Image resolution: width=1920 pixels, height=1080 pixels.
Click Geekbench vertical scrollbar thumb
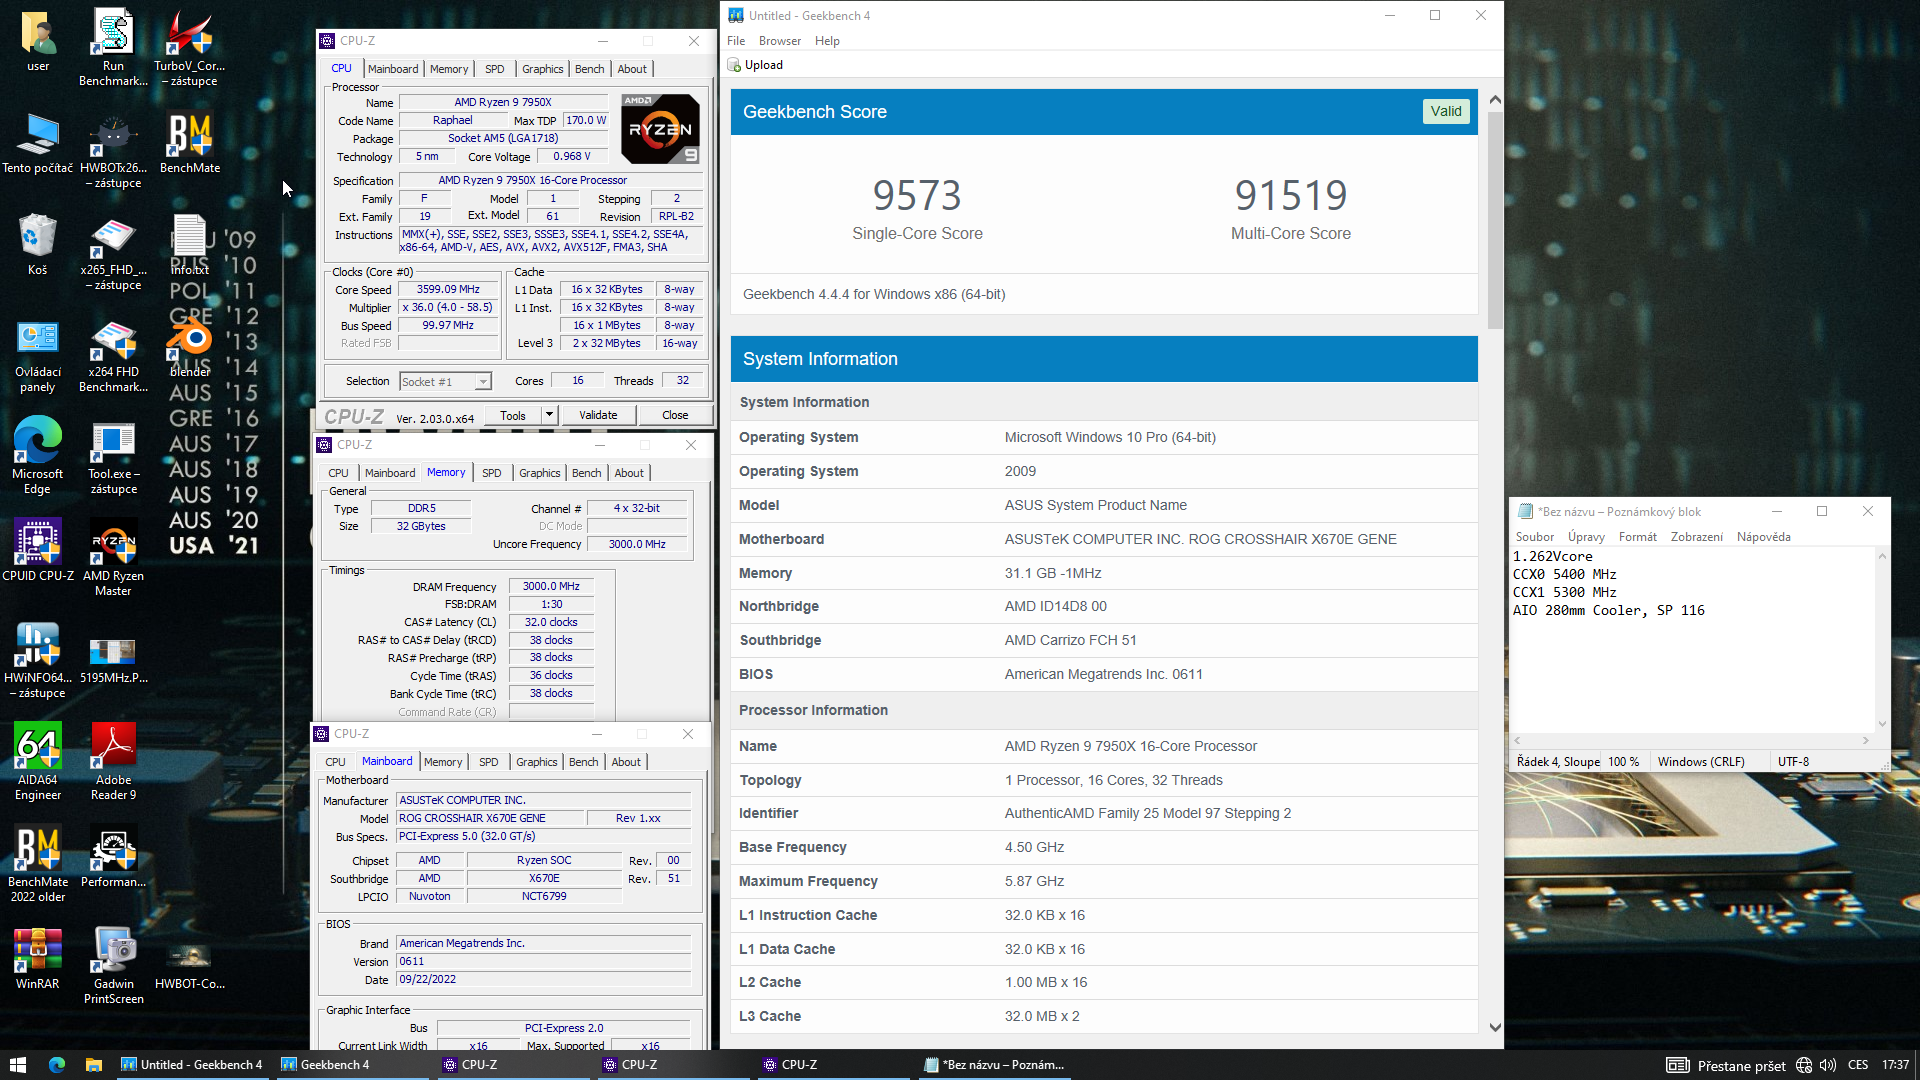point(1494,220)
